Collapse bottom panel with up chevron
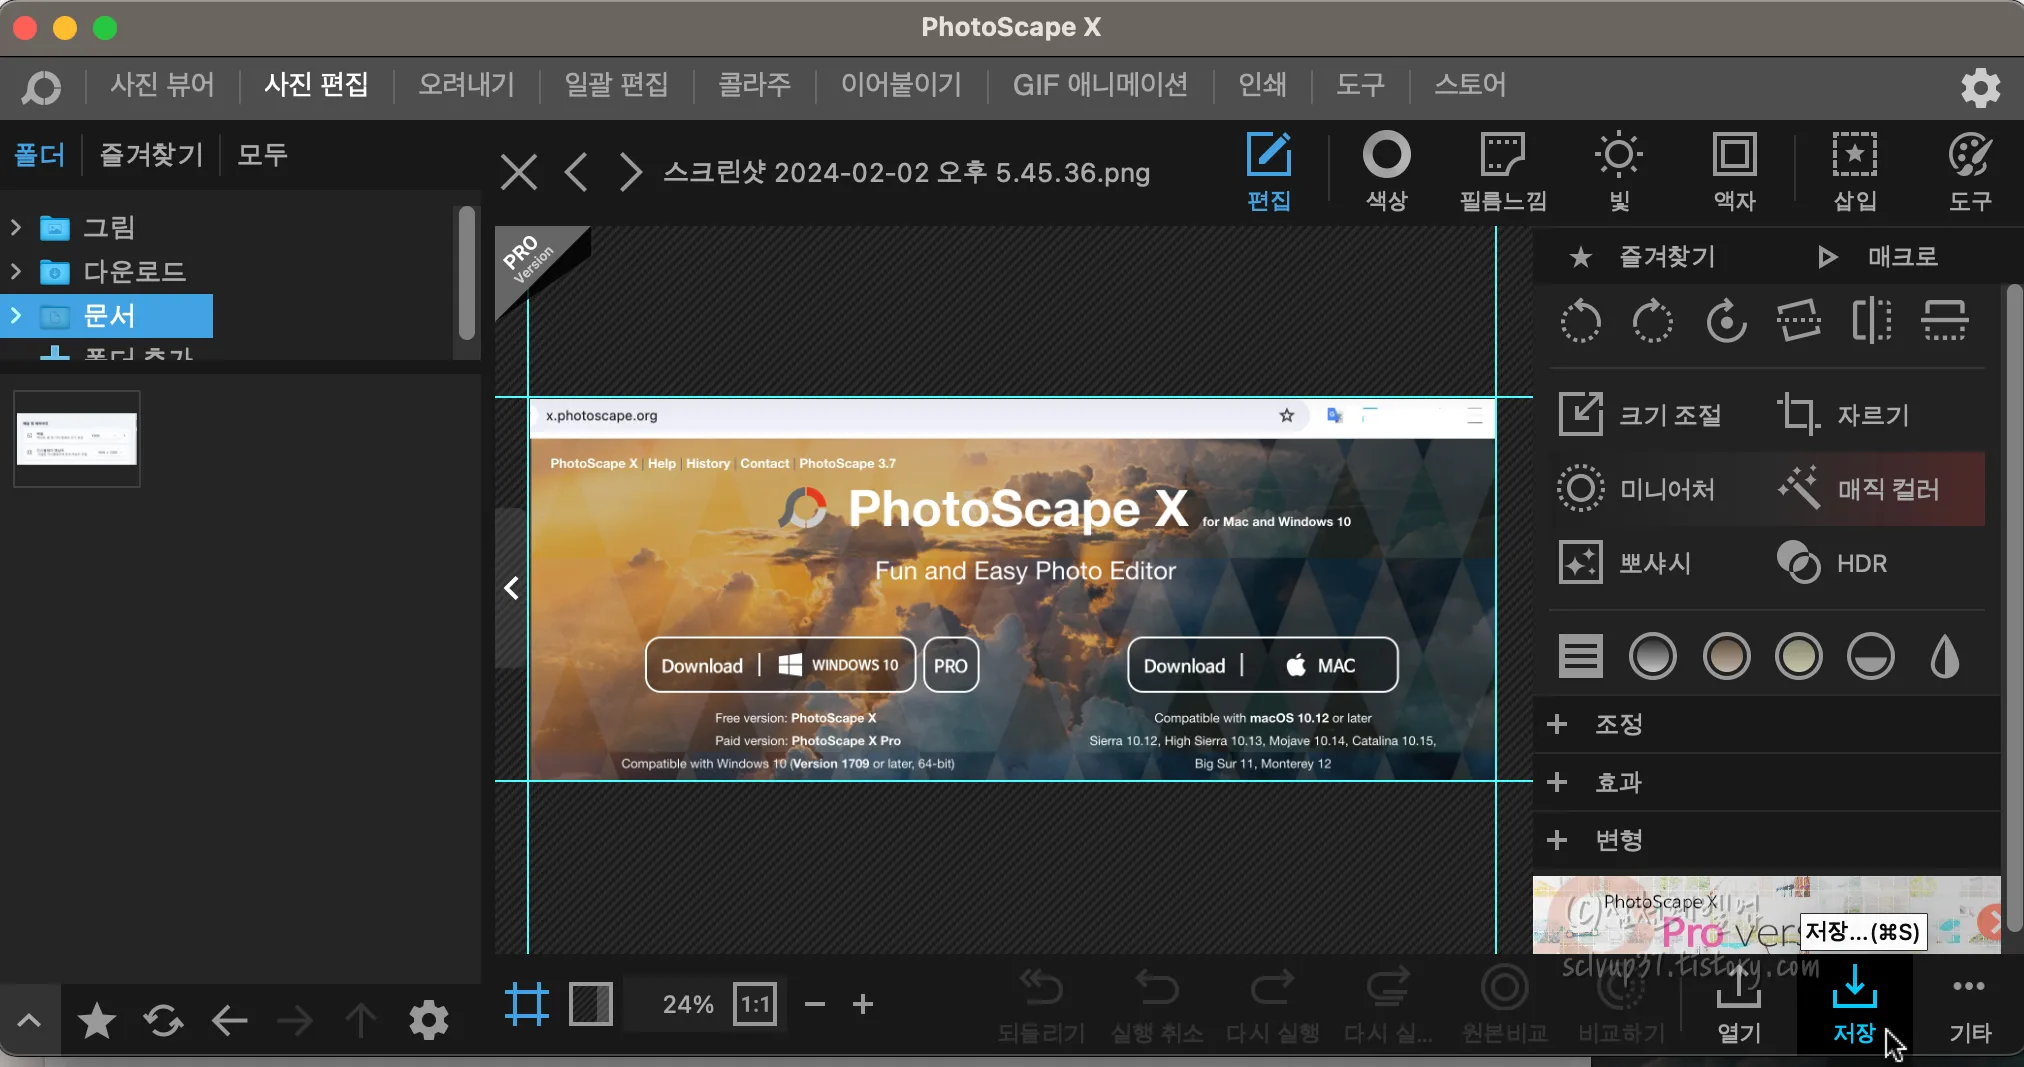The width and height of the screenshot is (2024, 1067). click(29, 1020)
